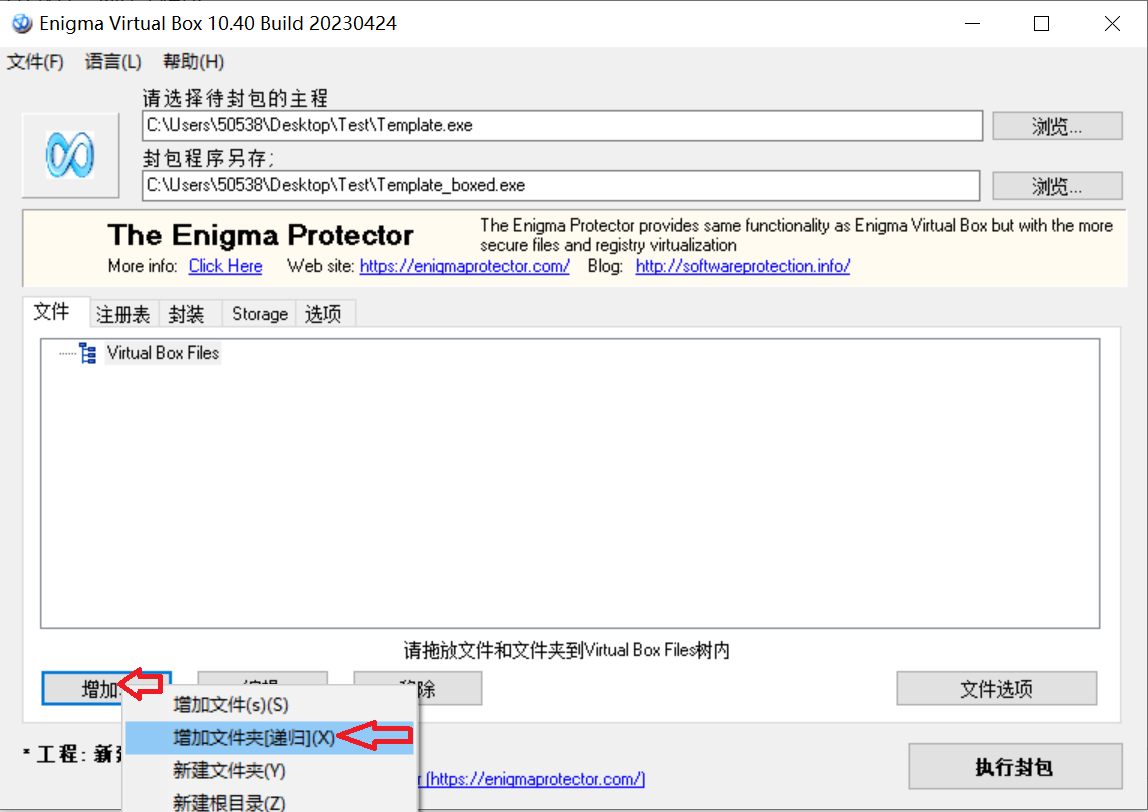Click the 封包程序另存 label

tap(208, 158)
